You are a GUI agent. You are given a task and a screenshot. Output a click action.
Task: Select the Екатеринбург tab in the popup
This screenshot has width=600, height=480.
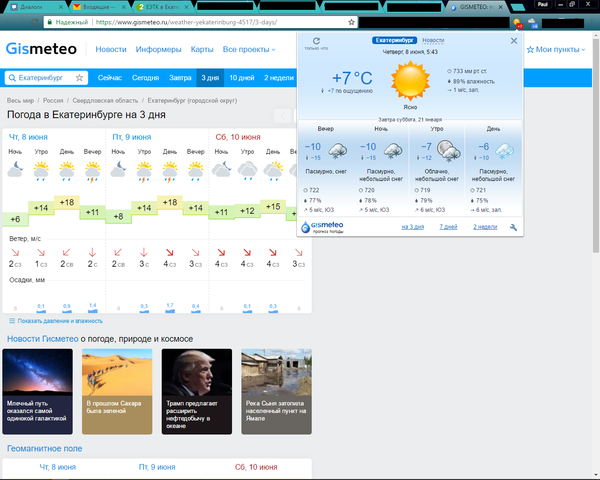395,40
